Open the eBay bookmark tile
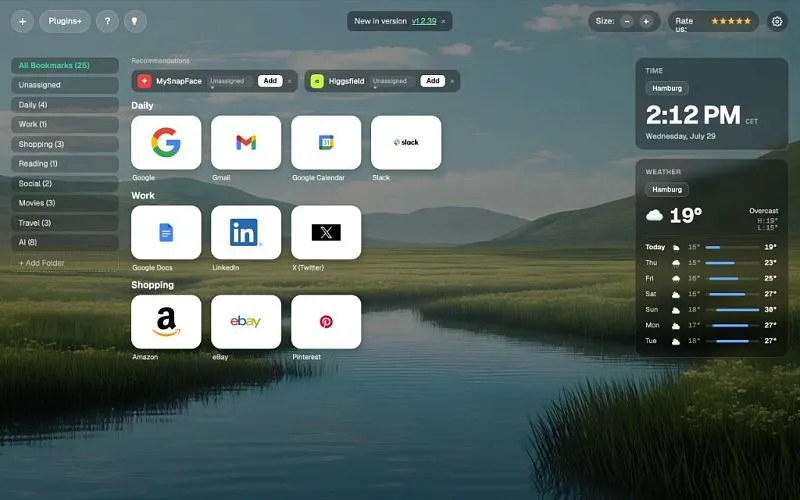The image size is (800, 500). pos(246,322)
